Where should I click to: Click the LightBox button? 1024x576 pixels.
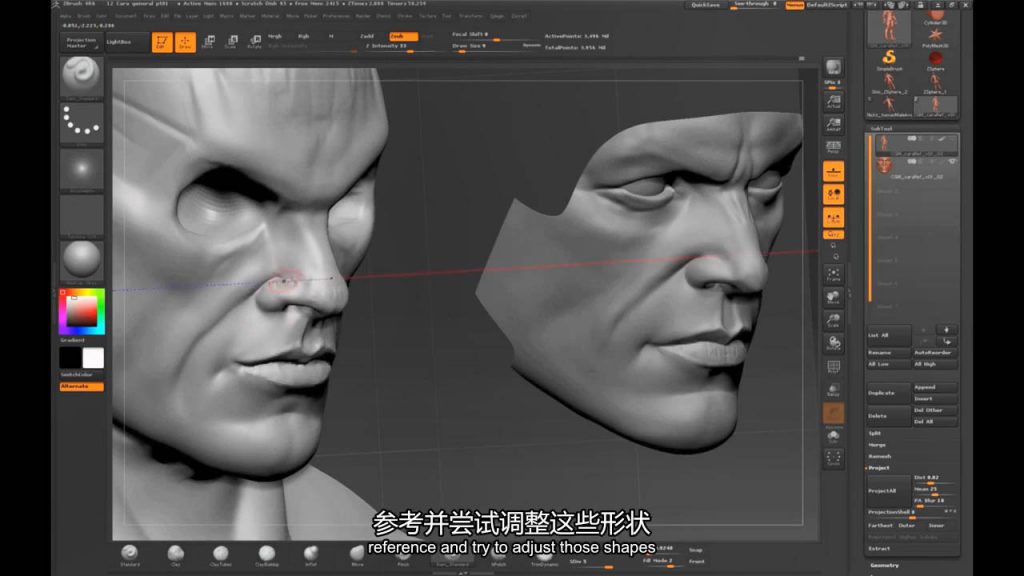[126, 42]
